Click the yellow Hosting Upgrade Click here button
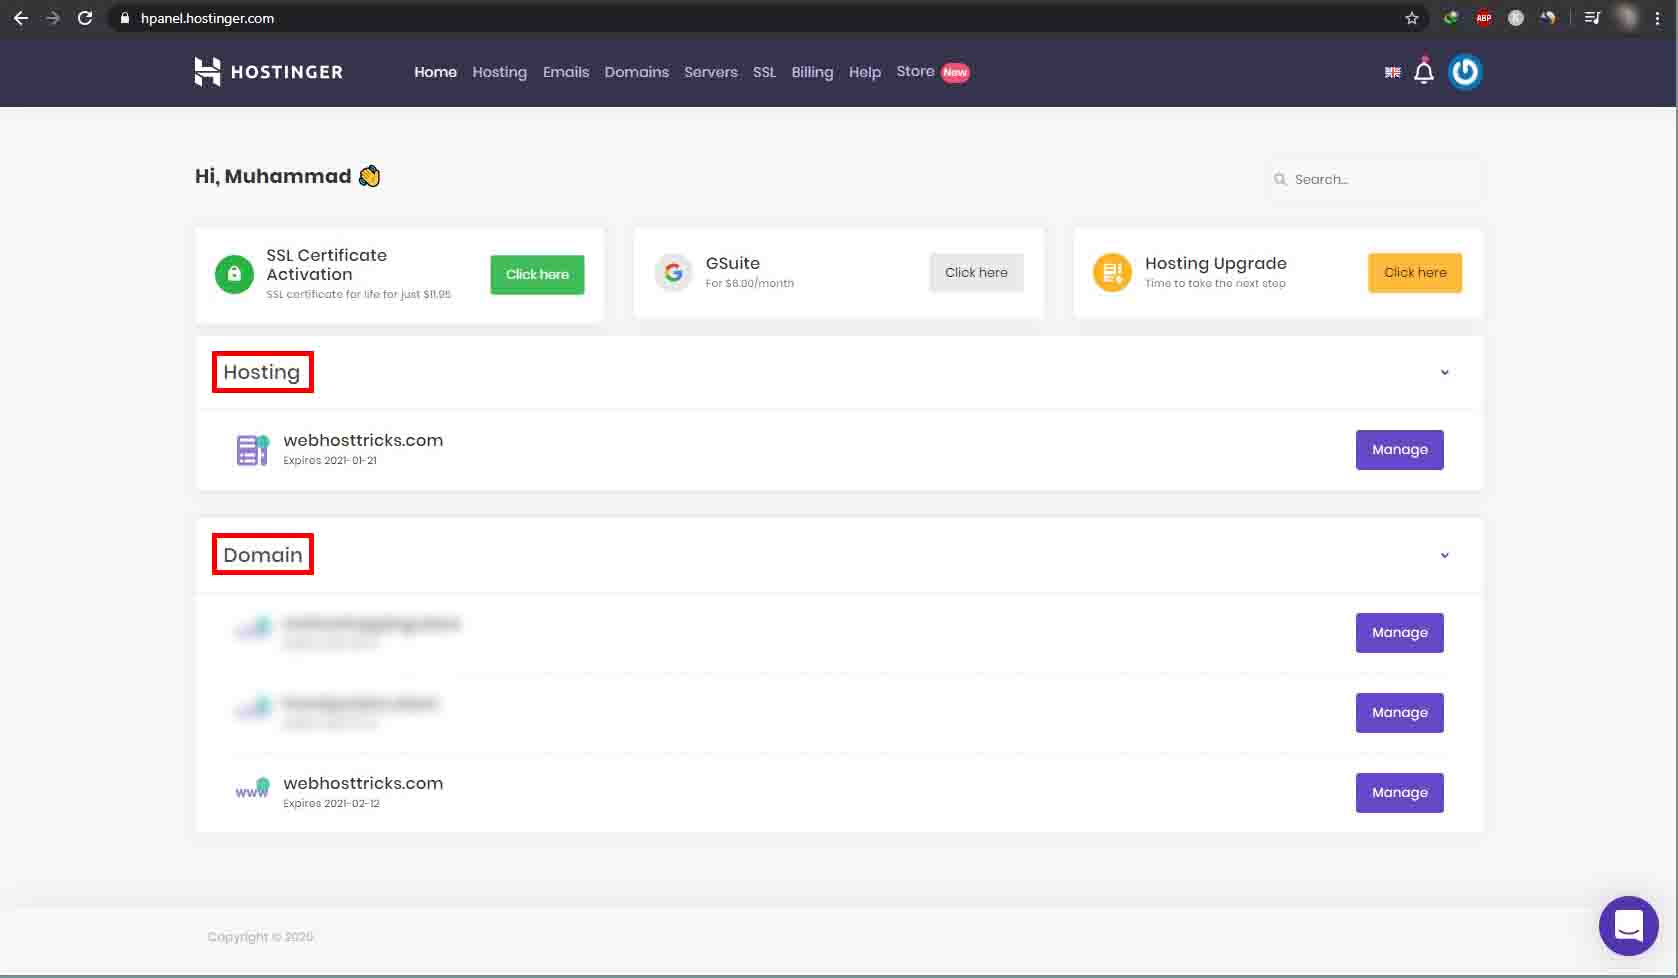Screen dimensions: 1678x978 point(1415,272)
